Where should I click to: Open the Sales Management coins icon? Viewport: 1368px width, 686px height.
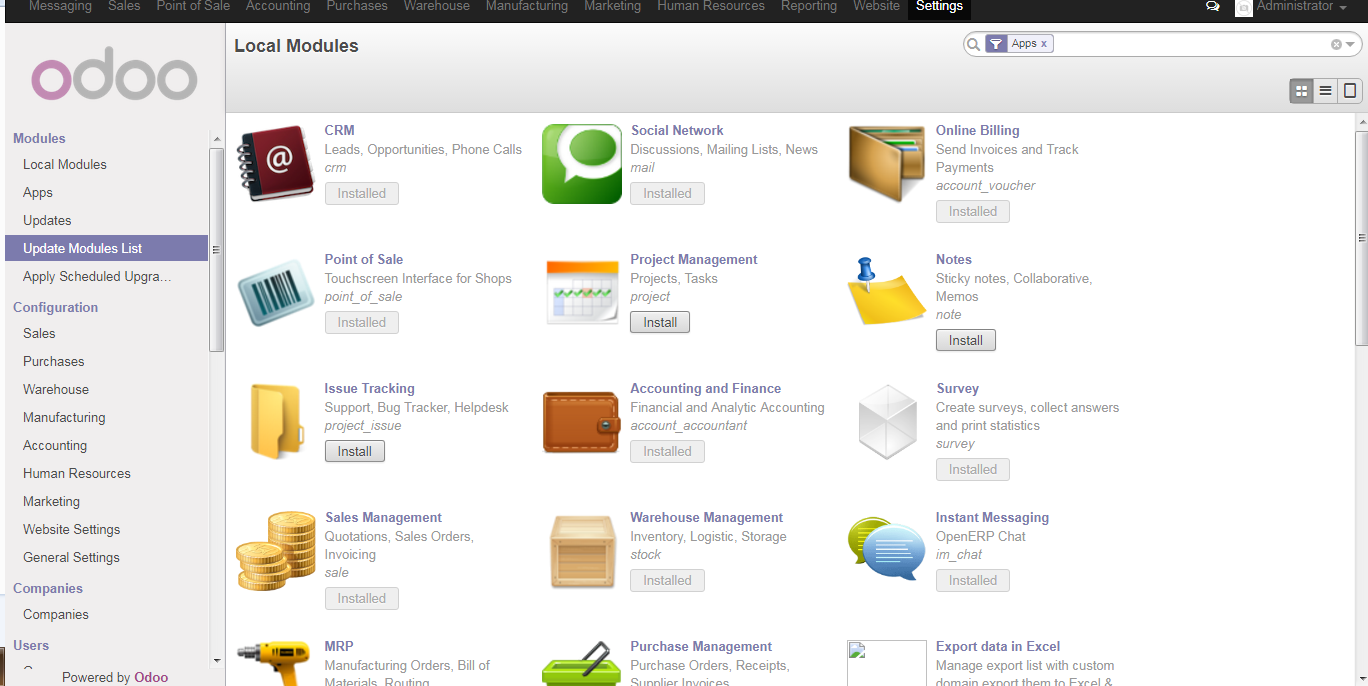coord(276,551)
